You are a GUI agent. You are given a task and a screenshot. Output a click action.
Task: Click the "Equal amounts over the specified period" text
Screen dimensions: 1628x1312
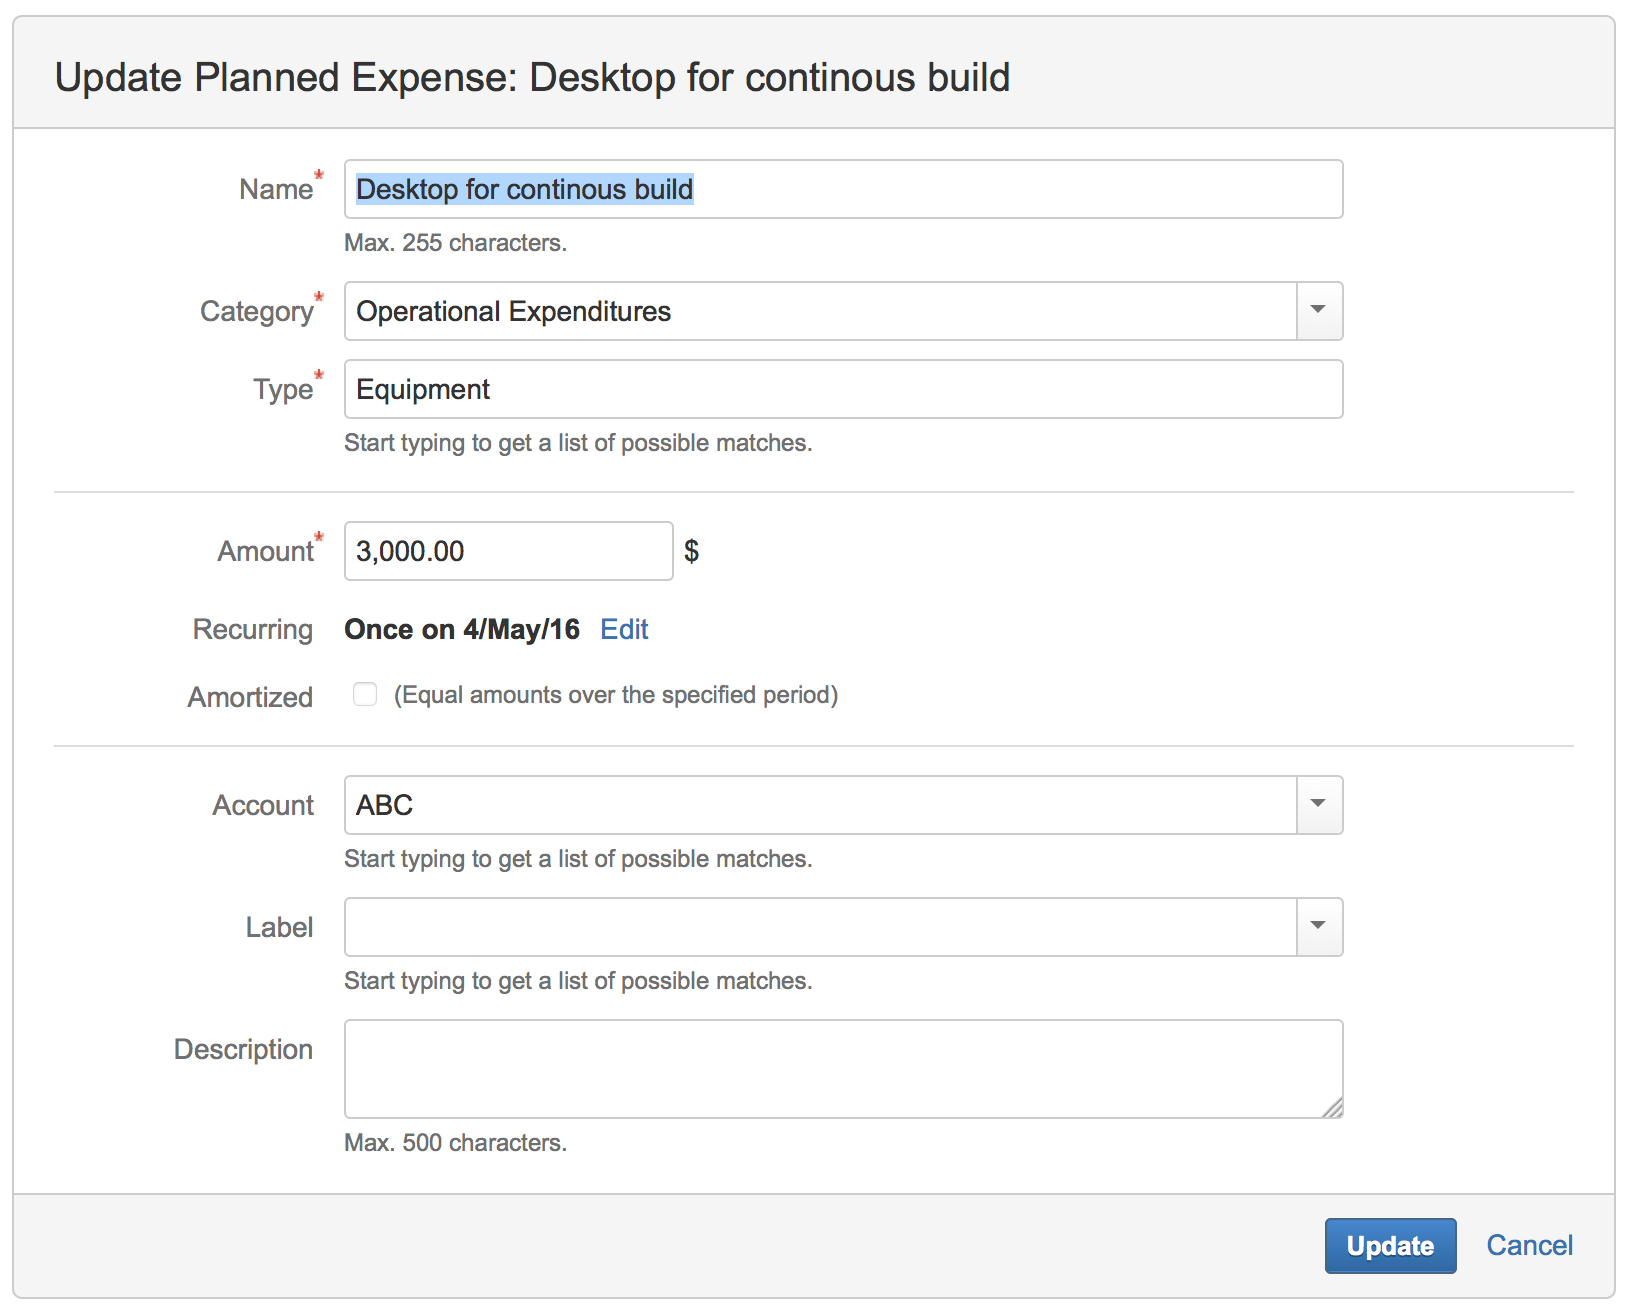click(x=615, y=695)
